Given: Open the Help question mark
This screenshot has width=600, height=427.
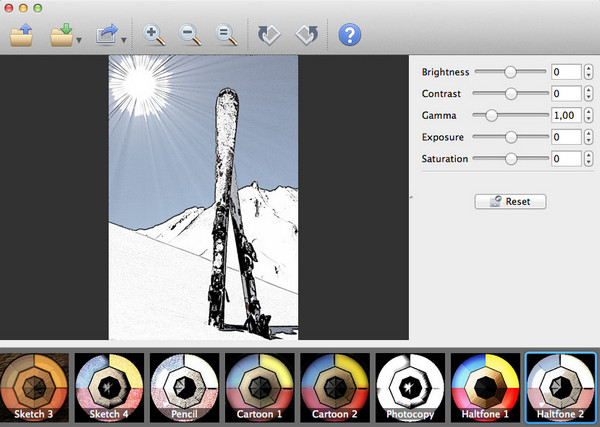Looking at the screenshot, I should (x=350, y=35).
